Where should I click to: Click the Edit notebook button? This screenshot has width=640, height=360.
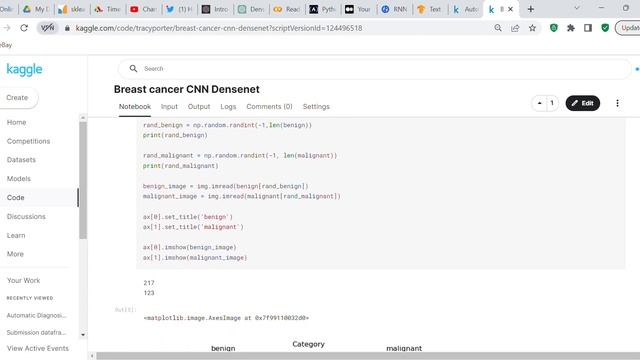click(582, 103)
